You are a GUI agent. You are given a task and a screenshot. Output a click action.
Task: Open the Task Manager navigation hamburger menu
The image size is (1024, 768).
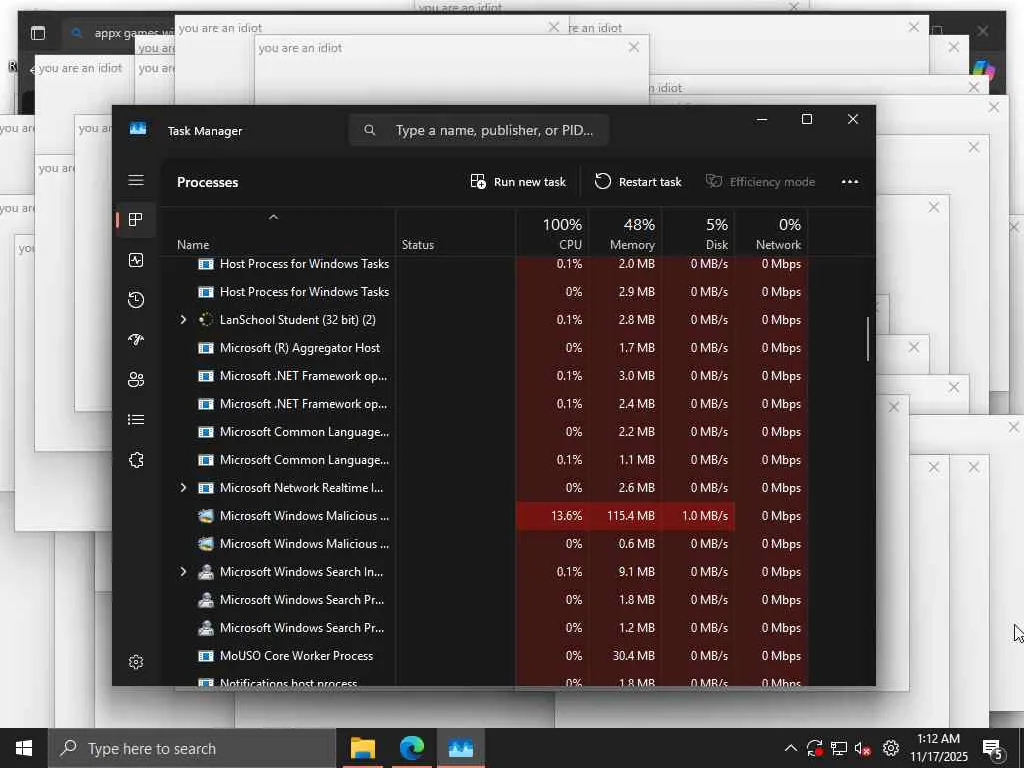point(136,180)
